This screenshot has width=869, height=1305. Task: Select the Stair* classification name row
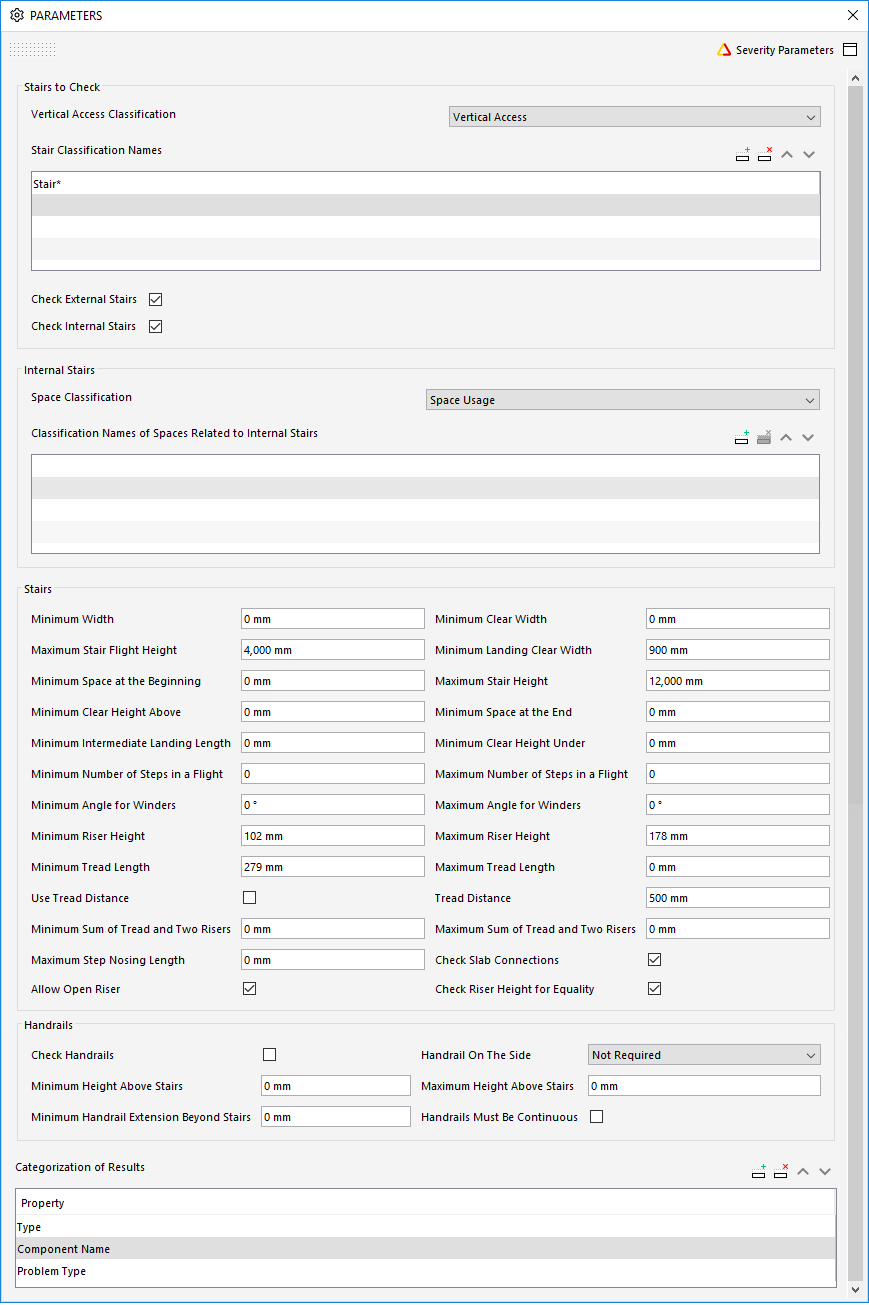coord(426,184)
